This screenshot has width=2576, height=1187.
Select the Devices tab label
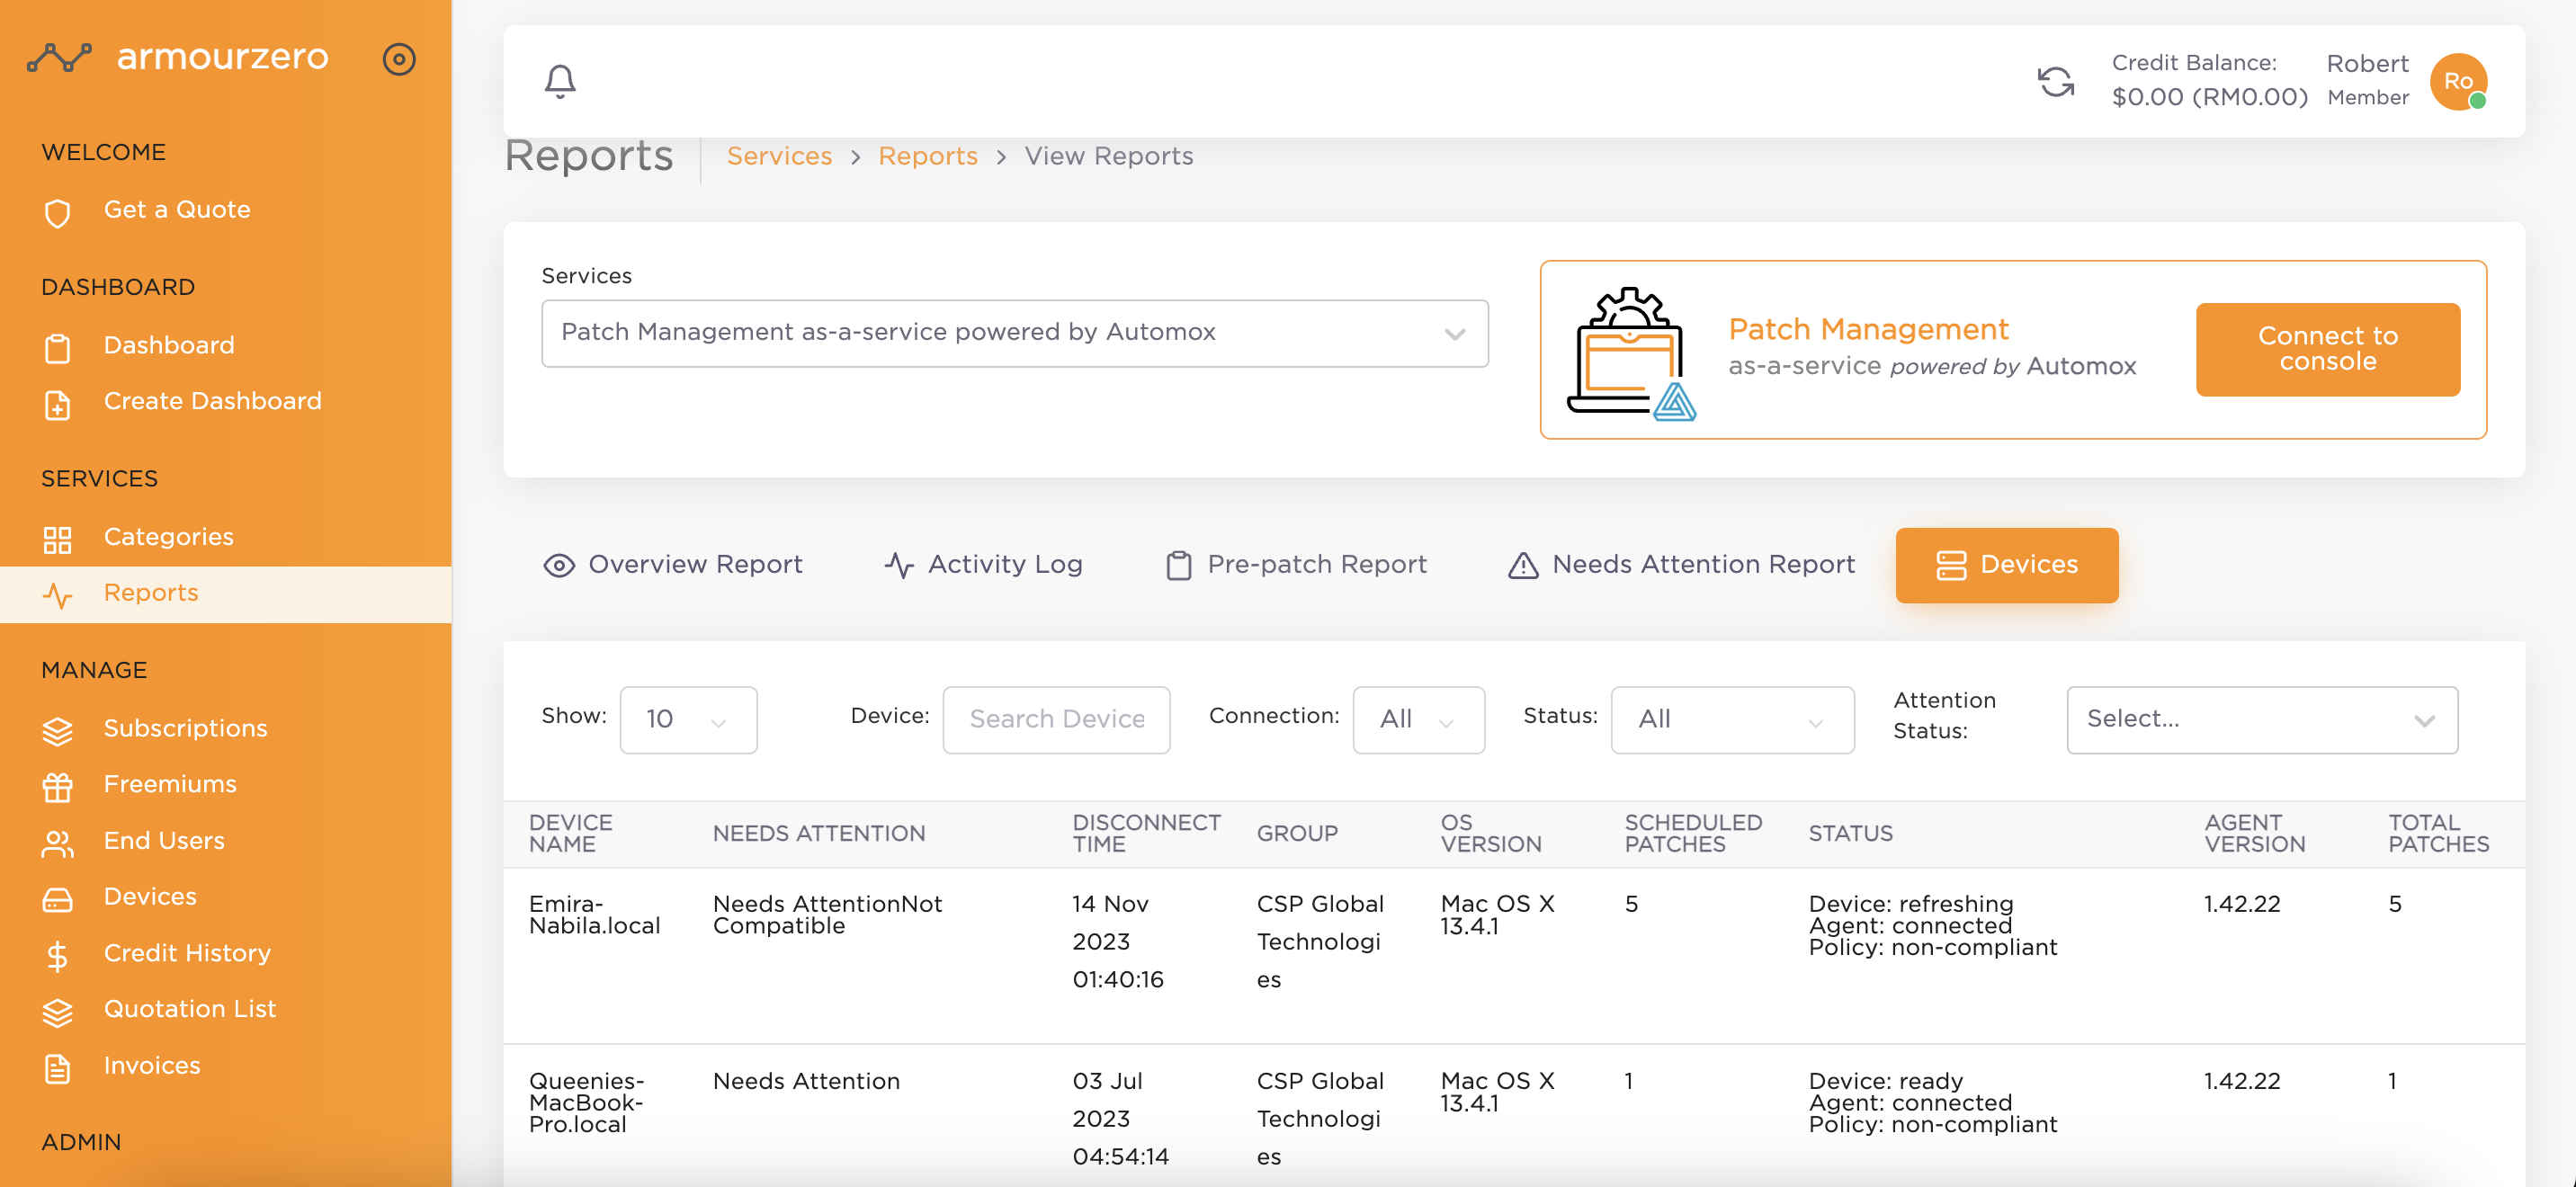coord(2029,564)
